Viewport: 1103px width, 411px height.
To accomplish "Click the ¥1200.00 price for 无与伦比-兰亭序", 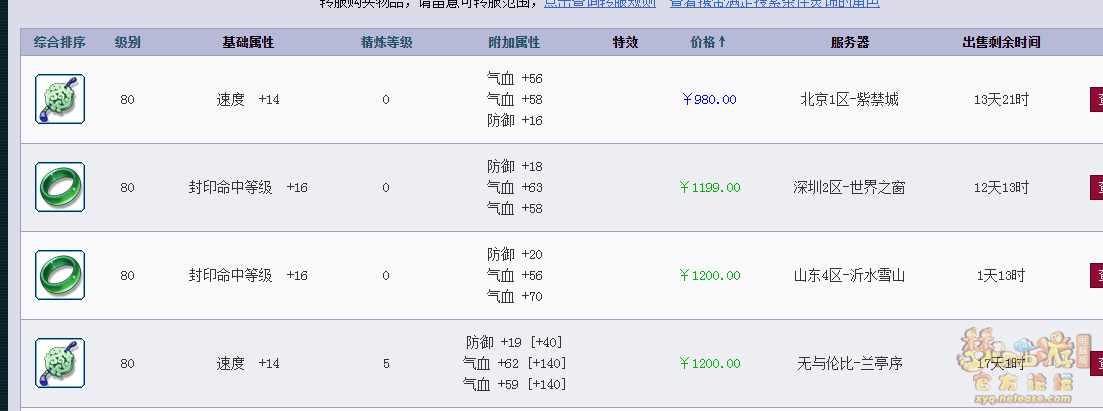I will point(709,364).
